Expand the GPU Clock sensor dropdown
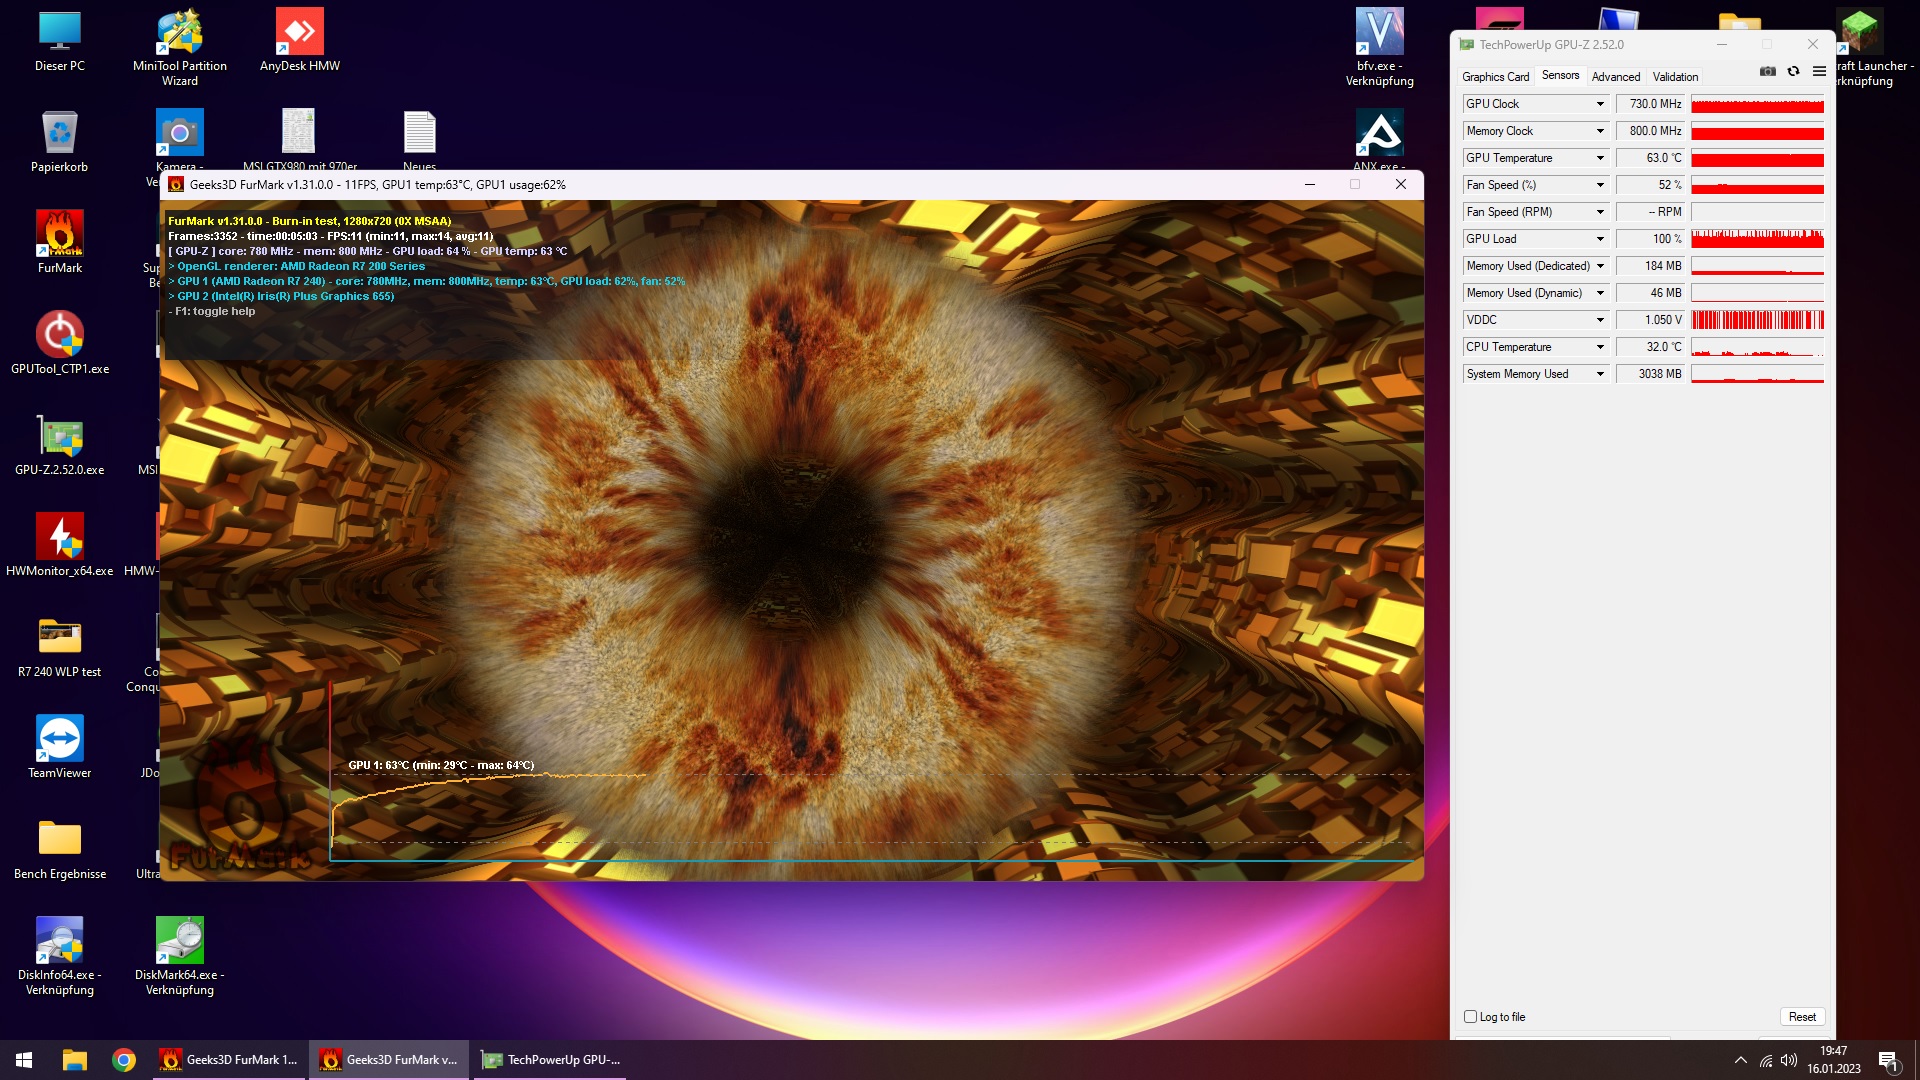This screenshot has height=1080, width=1920. (1600, 104)
